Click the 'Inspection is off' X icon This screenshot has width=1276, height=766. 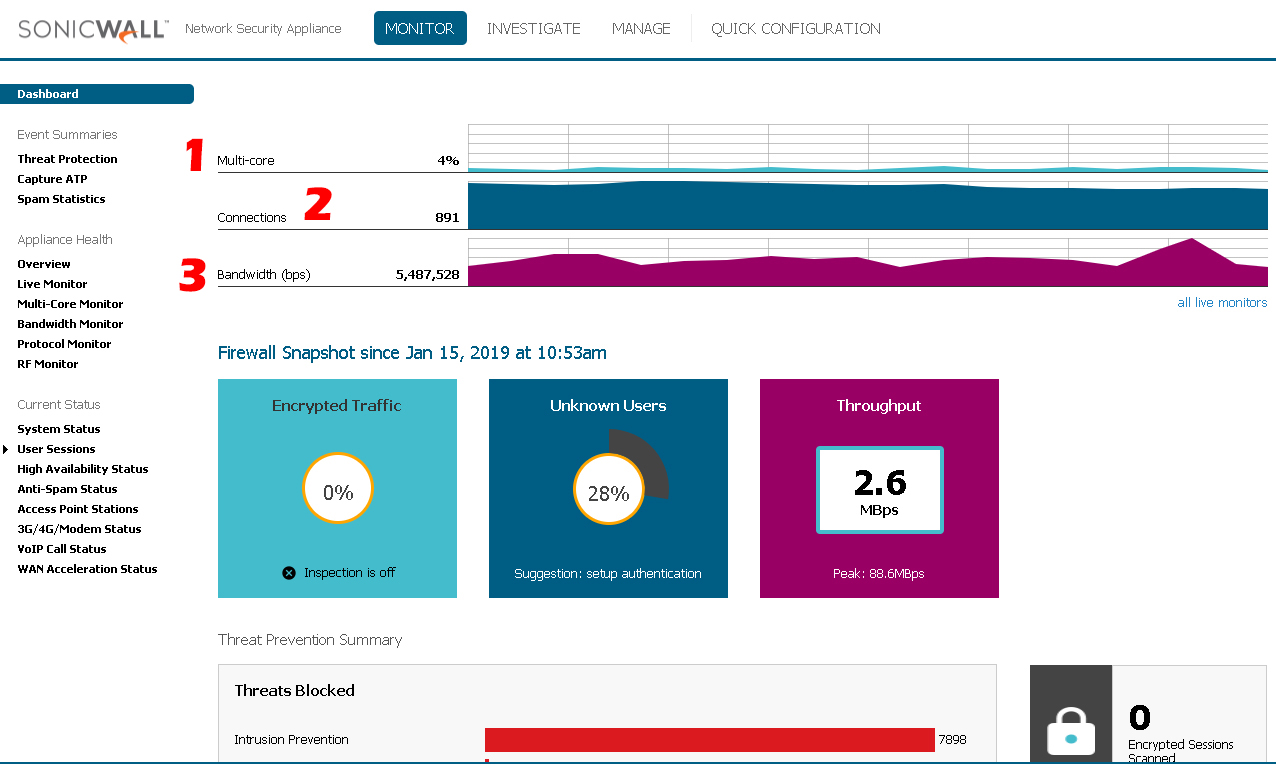point(288,572)
